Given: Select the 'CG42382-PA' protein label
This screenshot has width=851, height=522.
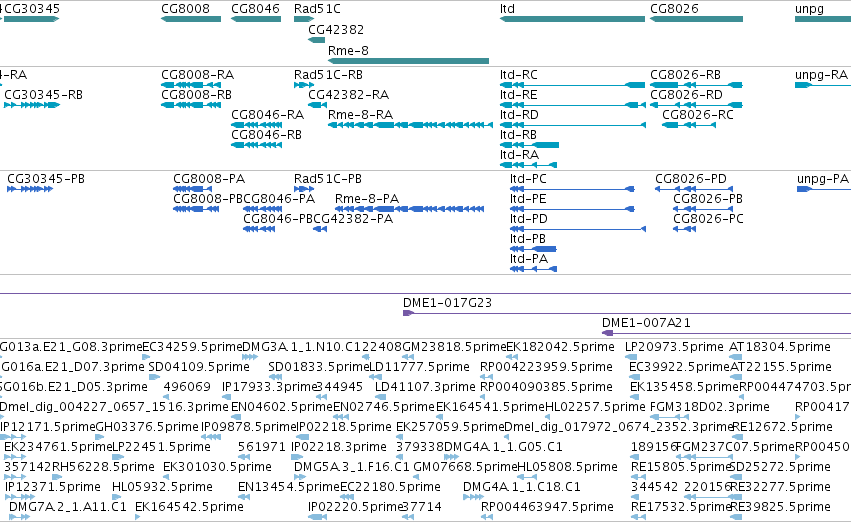Looking at the screenshot, I should click(x=353, y=219).
